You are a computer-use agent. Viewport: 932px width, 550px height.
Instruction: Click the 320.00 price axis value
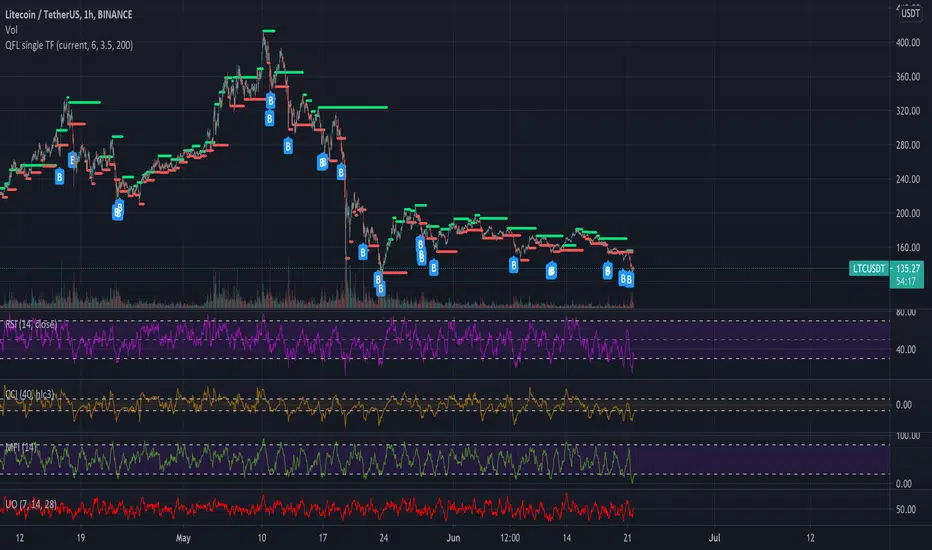(x=908, y=111)
